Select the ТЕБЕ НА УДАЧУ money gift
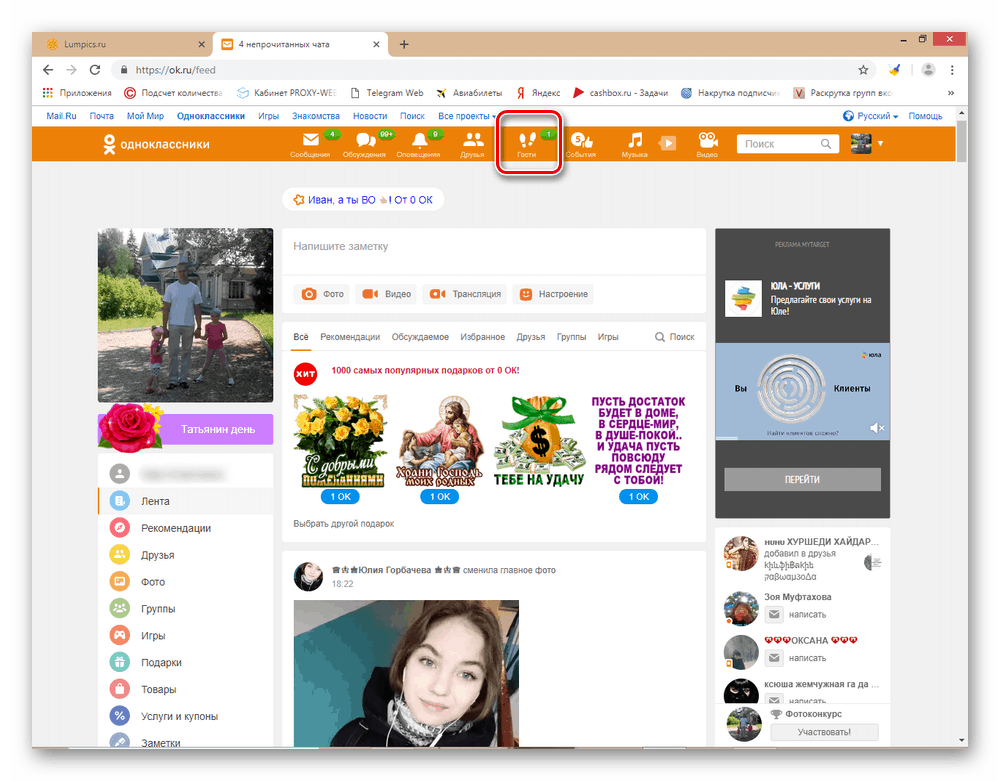The width and height of the screenshot is (1000, 781). point(539,441)
